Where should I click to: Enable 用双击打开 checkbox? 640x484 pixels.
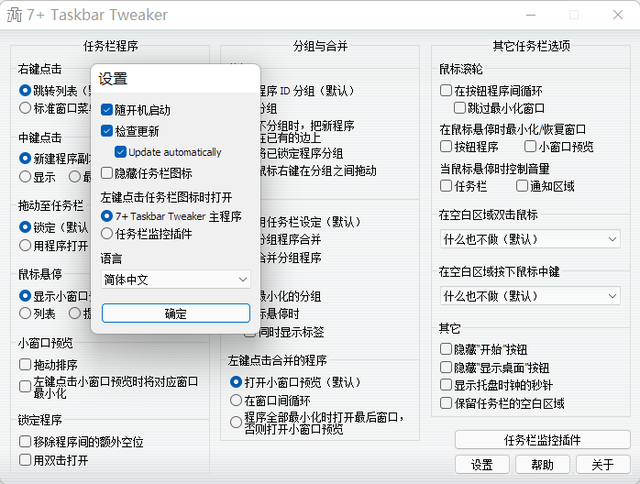click(x=25, y=460)
